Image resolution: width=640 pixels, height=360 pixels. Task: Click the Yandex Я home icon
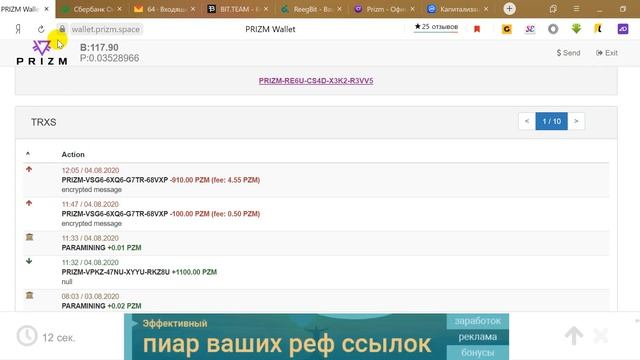[x=18, y=29]
